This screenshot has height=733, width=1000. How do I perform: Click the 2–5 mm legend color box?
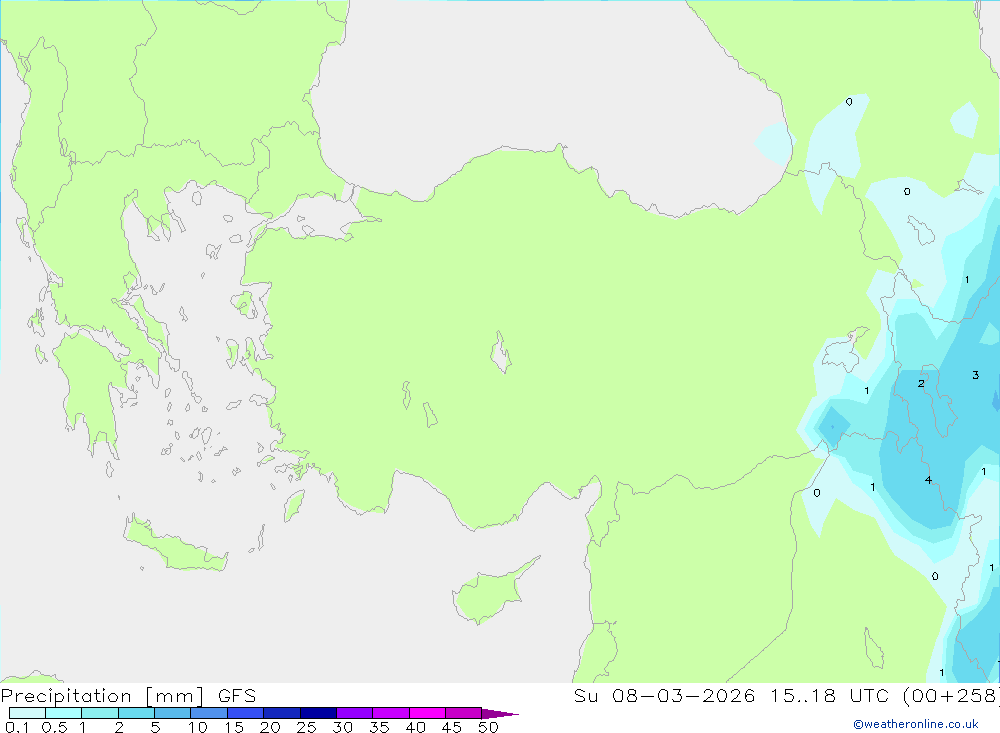click(136, 713)
